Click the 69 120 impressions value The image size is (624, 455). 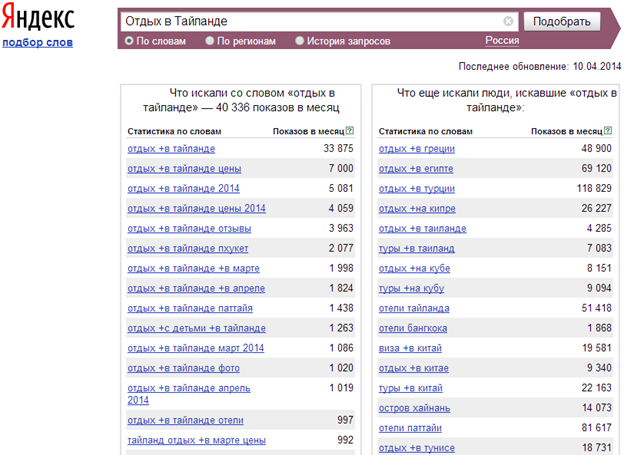pos(597,168)
